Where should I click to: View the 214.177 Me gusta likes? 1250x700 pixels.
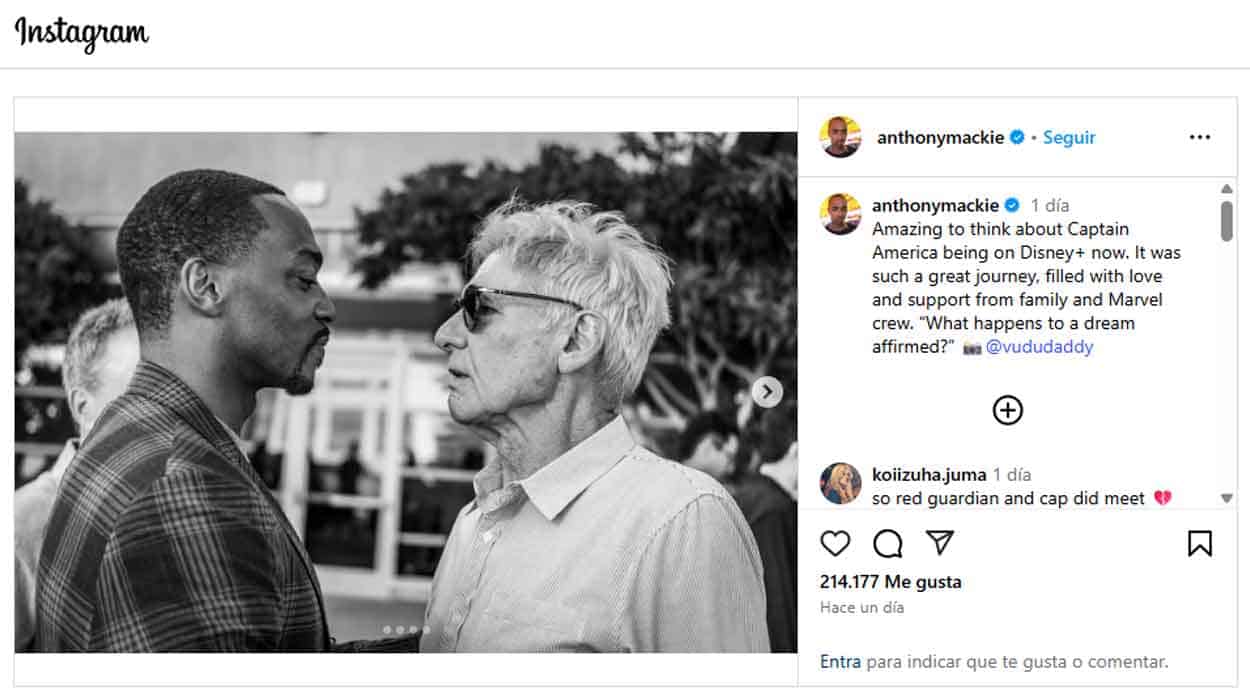tap(890, 581)
